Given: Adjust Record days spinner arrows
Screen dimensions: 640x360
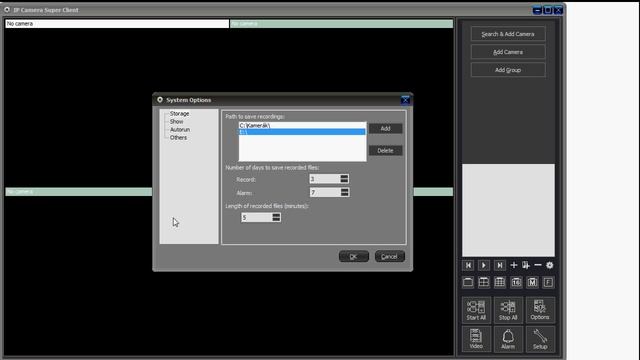Looking at the screenshot, I should point(344,179).
